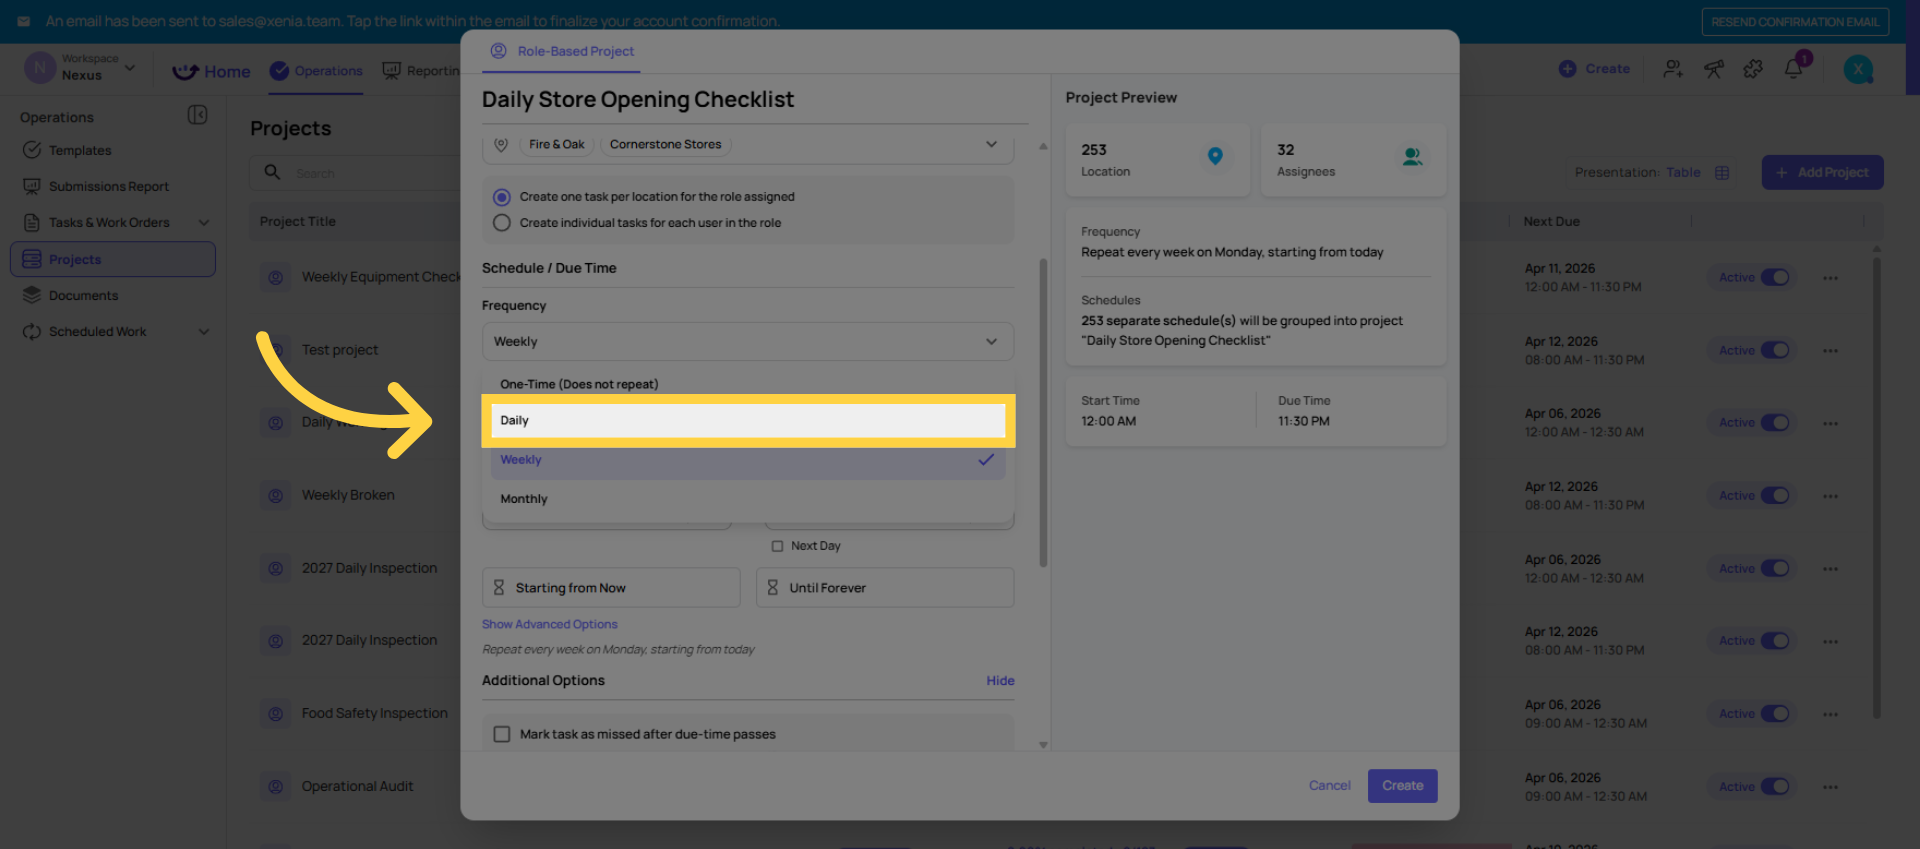The width and height of the screenshot is (1920, 849).
Task: Click Show Advanced Options link
Action: coord(549,624)
